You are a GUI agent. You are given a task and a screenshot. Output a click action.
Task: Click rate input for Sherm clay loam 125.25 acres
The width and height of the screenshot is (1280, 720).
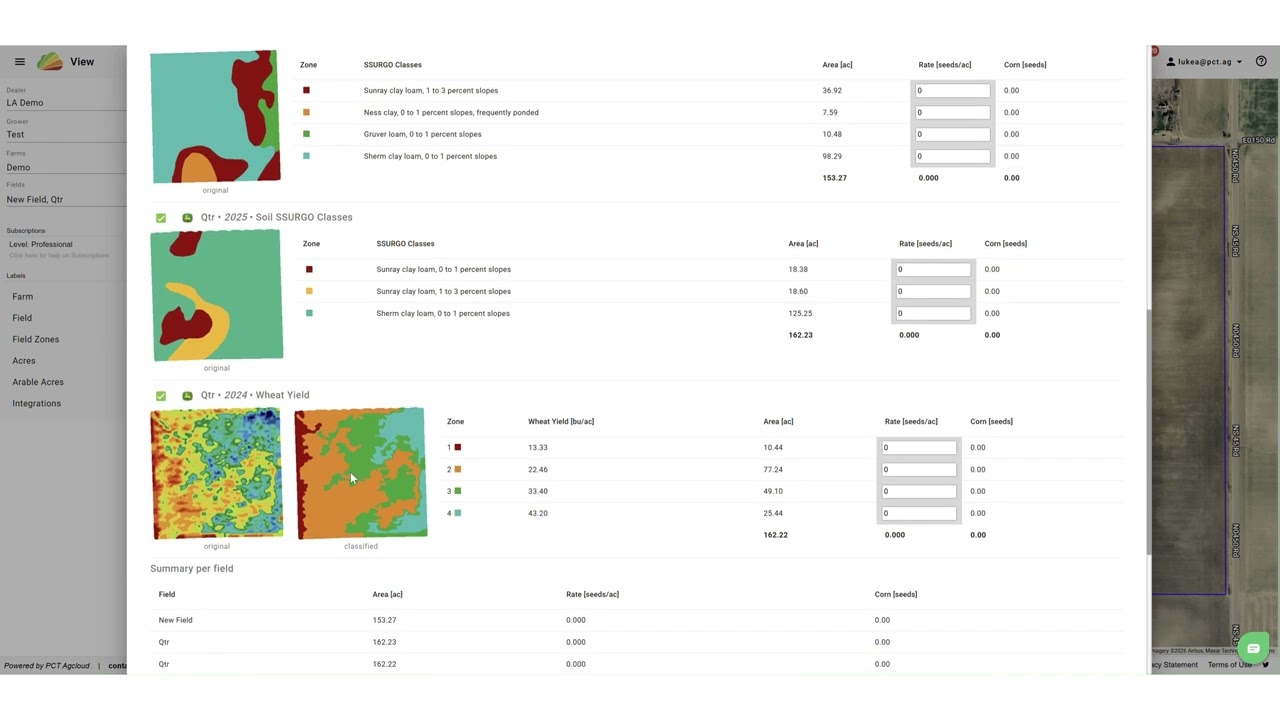(933, 313)
